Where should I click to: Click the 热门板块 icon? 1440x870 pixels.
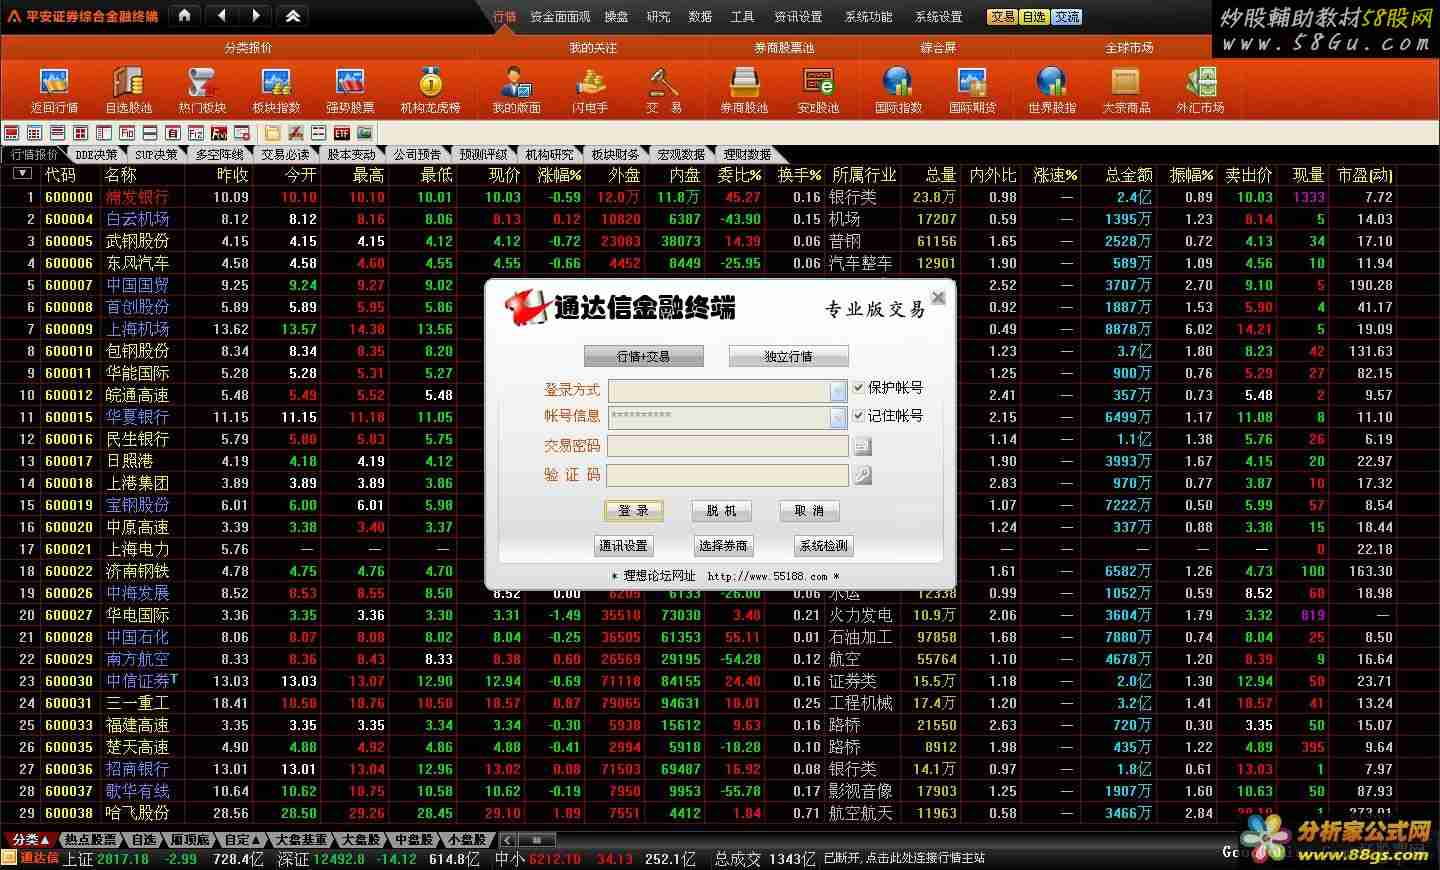pos(202,90)
